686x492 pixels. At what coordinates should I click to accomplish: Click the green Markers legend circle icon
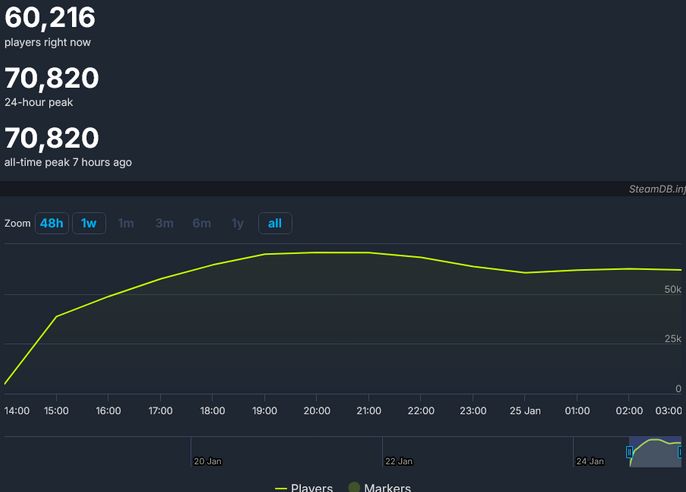[353, 488]
